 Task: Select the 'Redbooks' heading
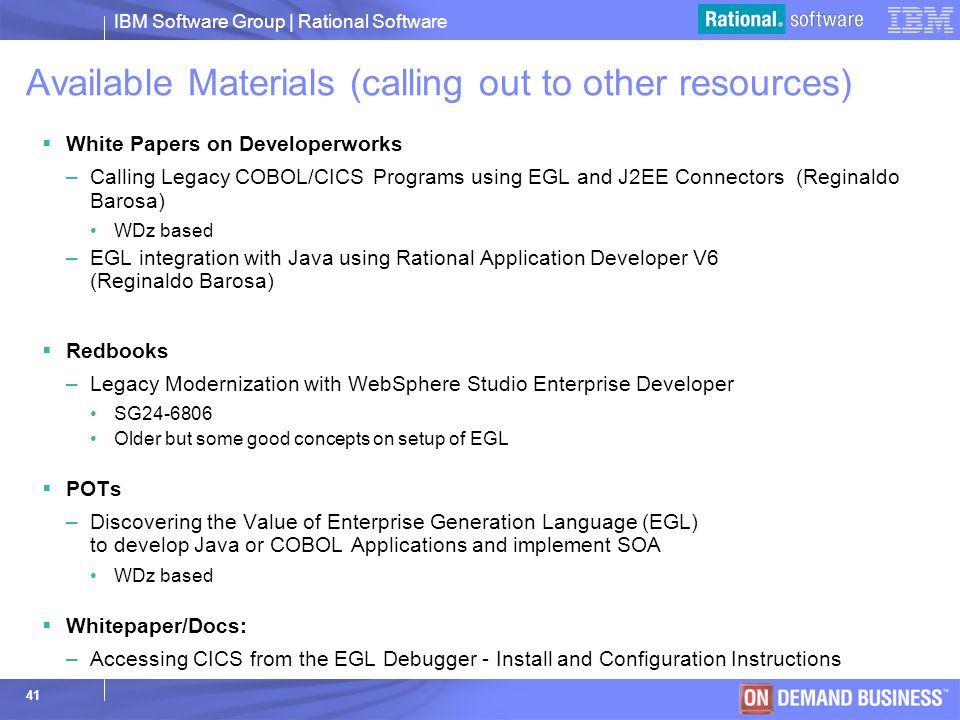(x=117, y=351)
